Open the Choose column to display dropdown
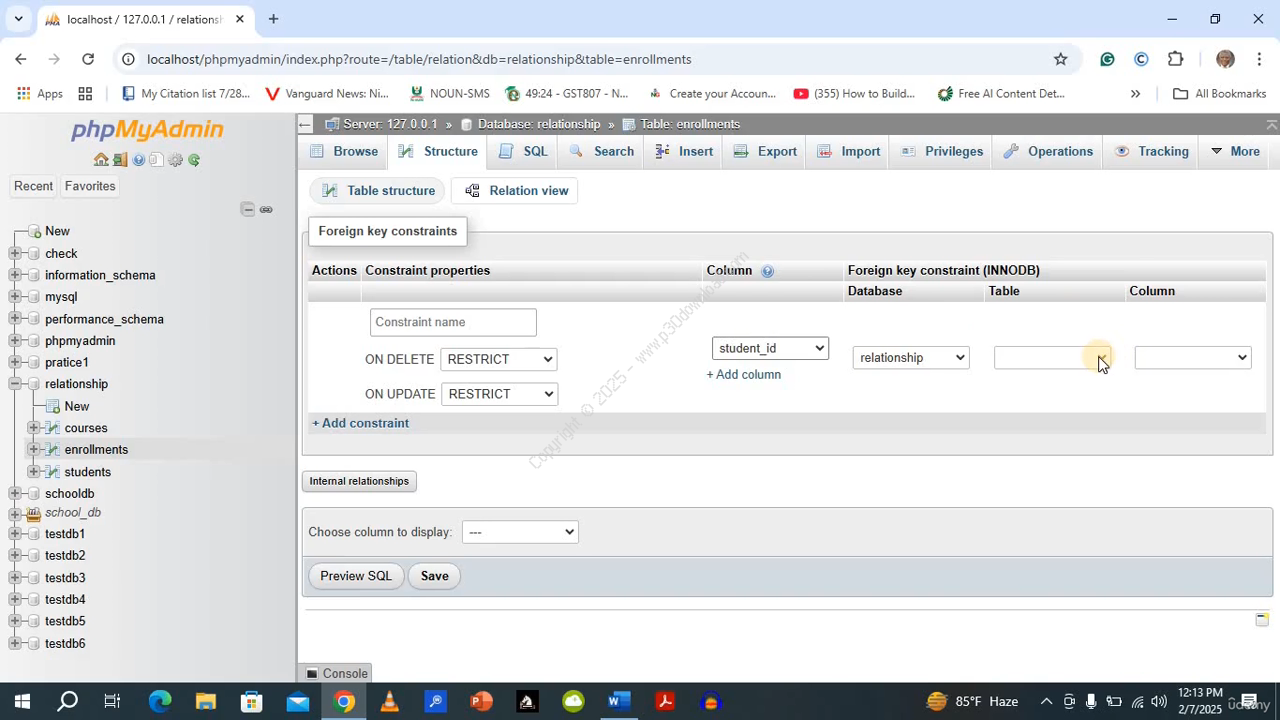Screen dimensions: 1280x720 click(520, 532)
